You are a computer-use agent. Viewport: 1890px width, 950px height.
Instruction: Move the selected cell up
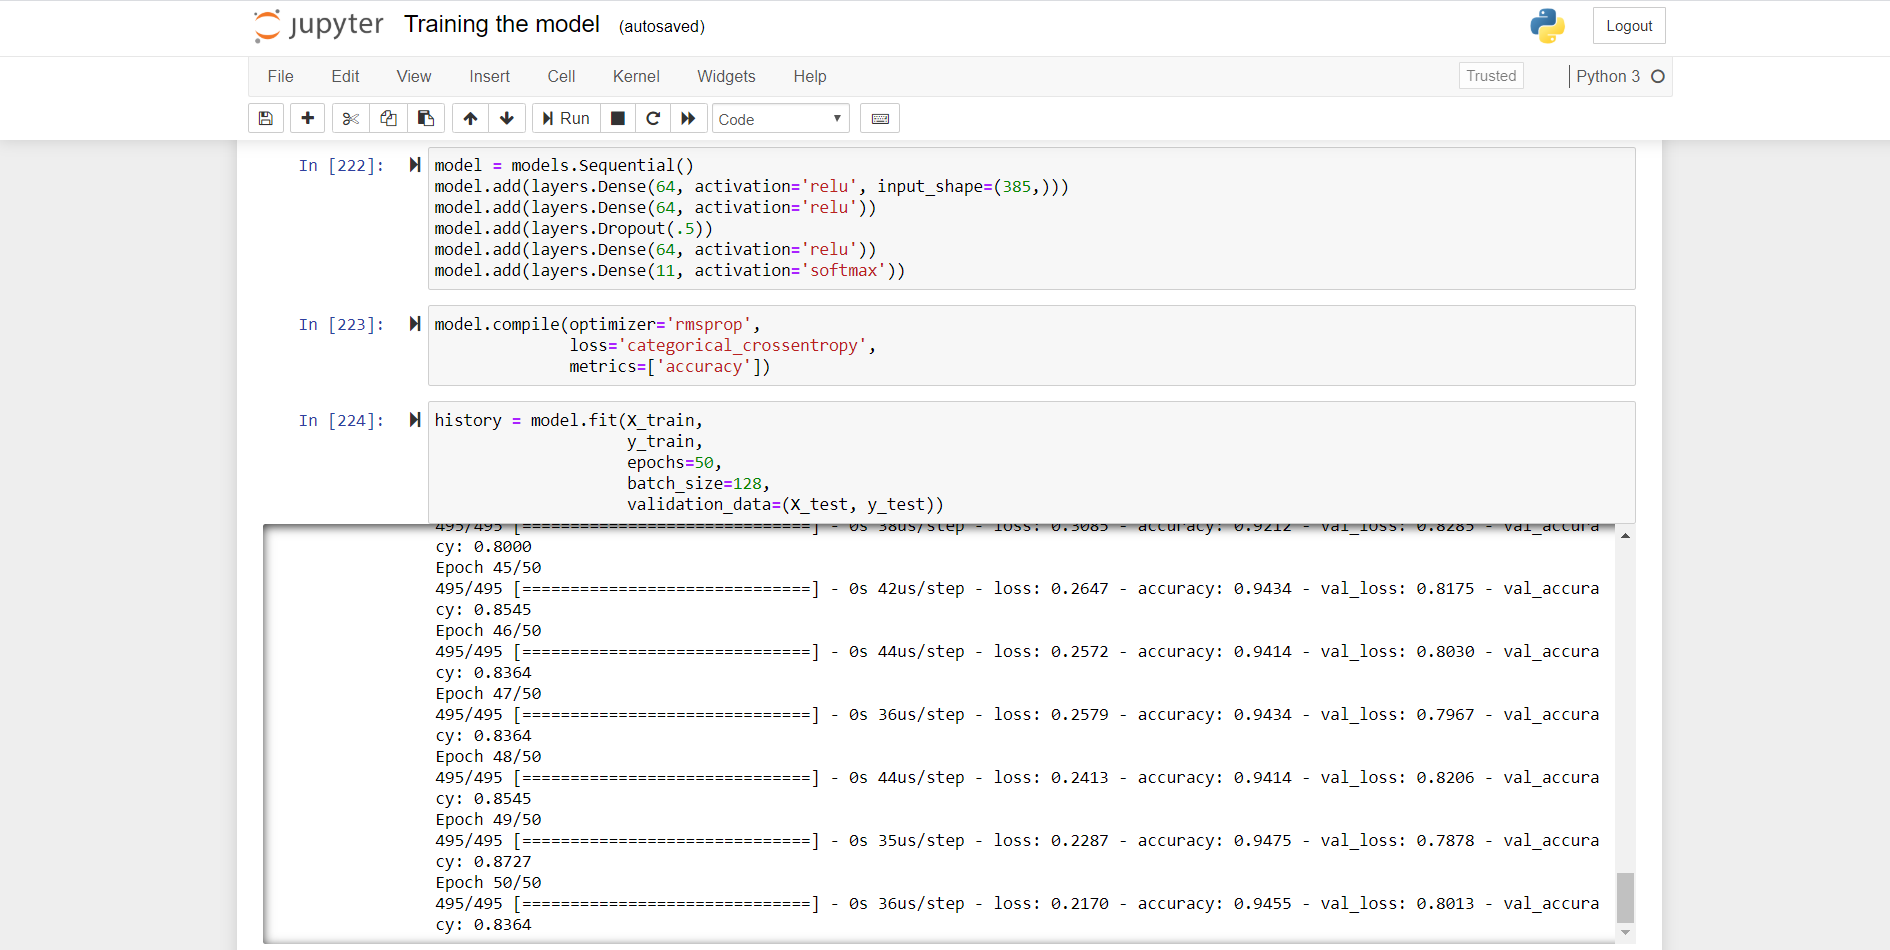(470, 119)
